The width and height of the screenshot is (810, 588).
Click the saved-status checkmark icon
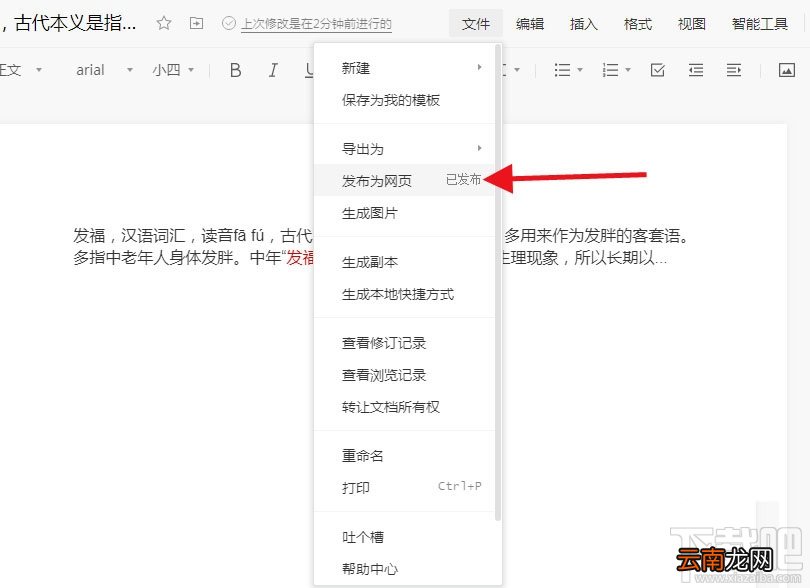pos(228,23)
